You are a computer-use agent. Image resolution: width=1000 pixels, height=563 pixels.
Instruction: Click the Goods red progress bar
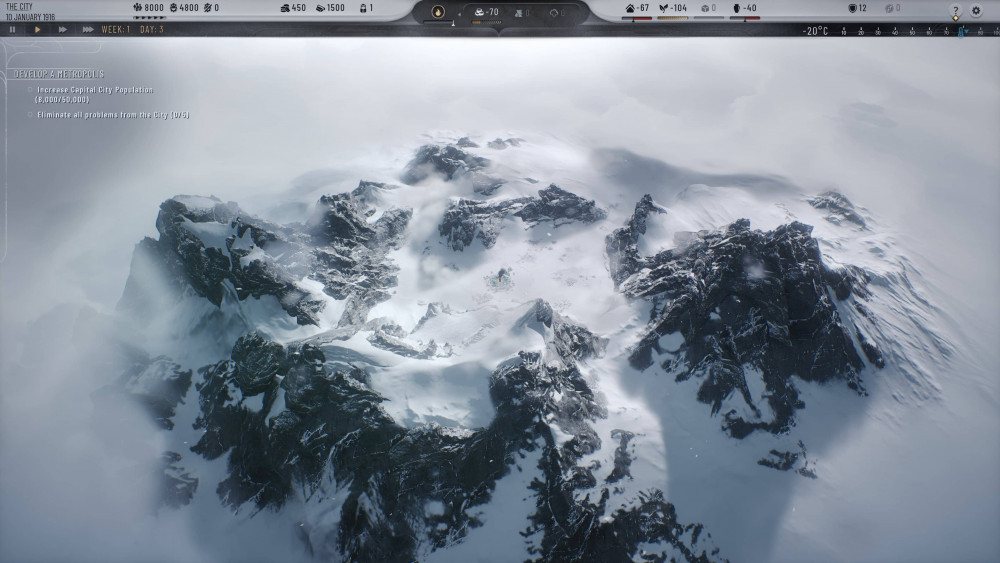click(x=744, y=18)
